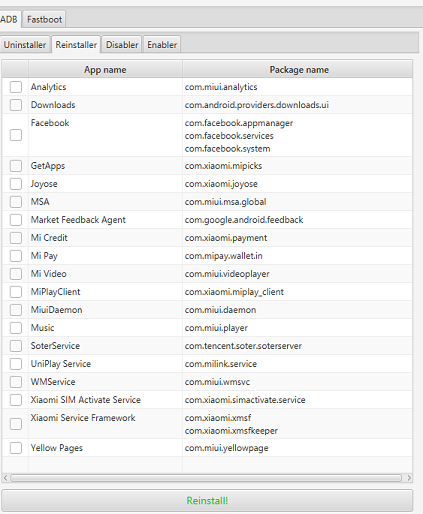The height and width of the screenshot is (514, 423).
Task: Tick the Mi Pay checkbox
Action: (x=16, y=256)
